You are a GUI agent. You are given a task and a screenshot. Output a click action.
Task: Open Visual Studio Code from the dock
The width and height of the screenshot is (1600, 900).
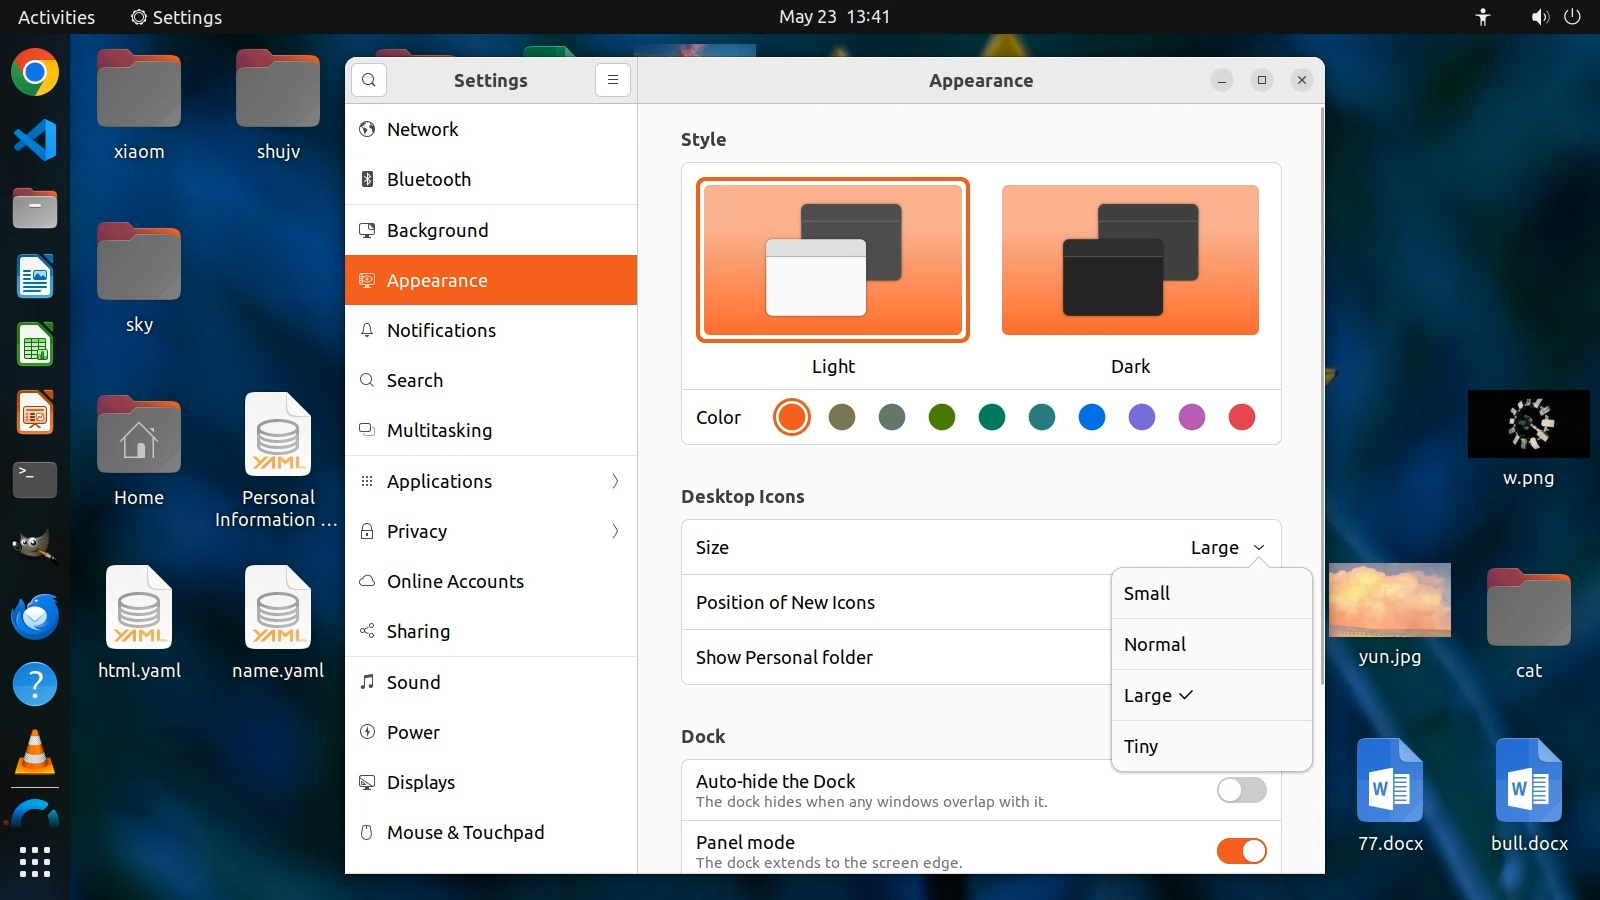(35, 140)
